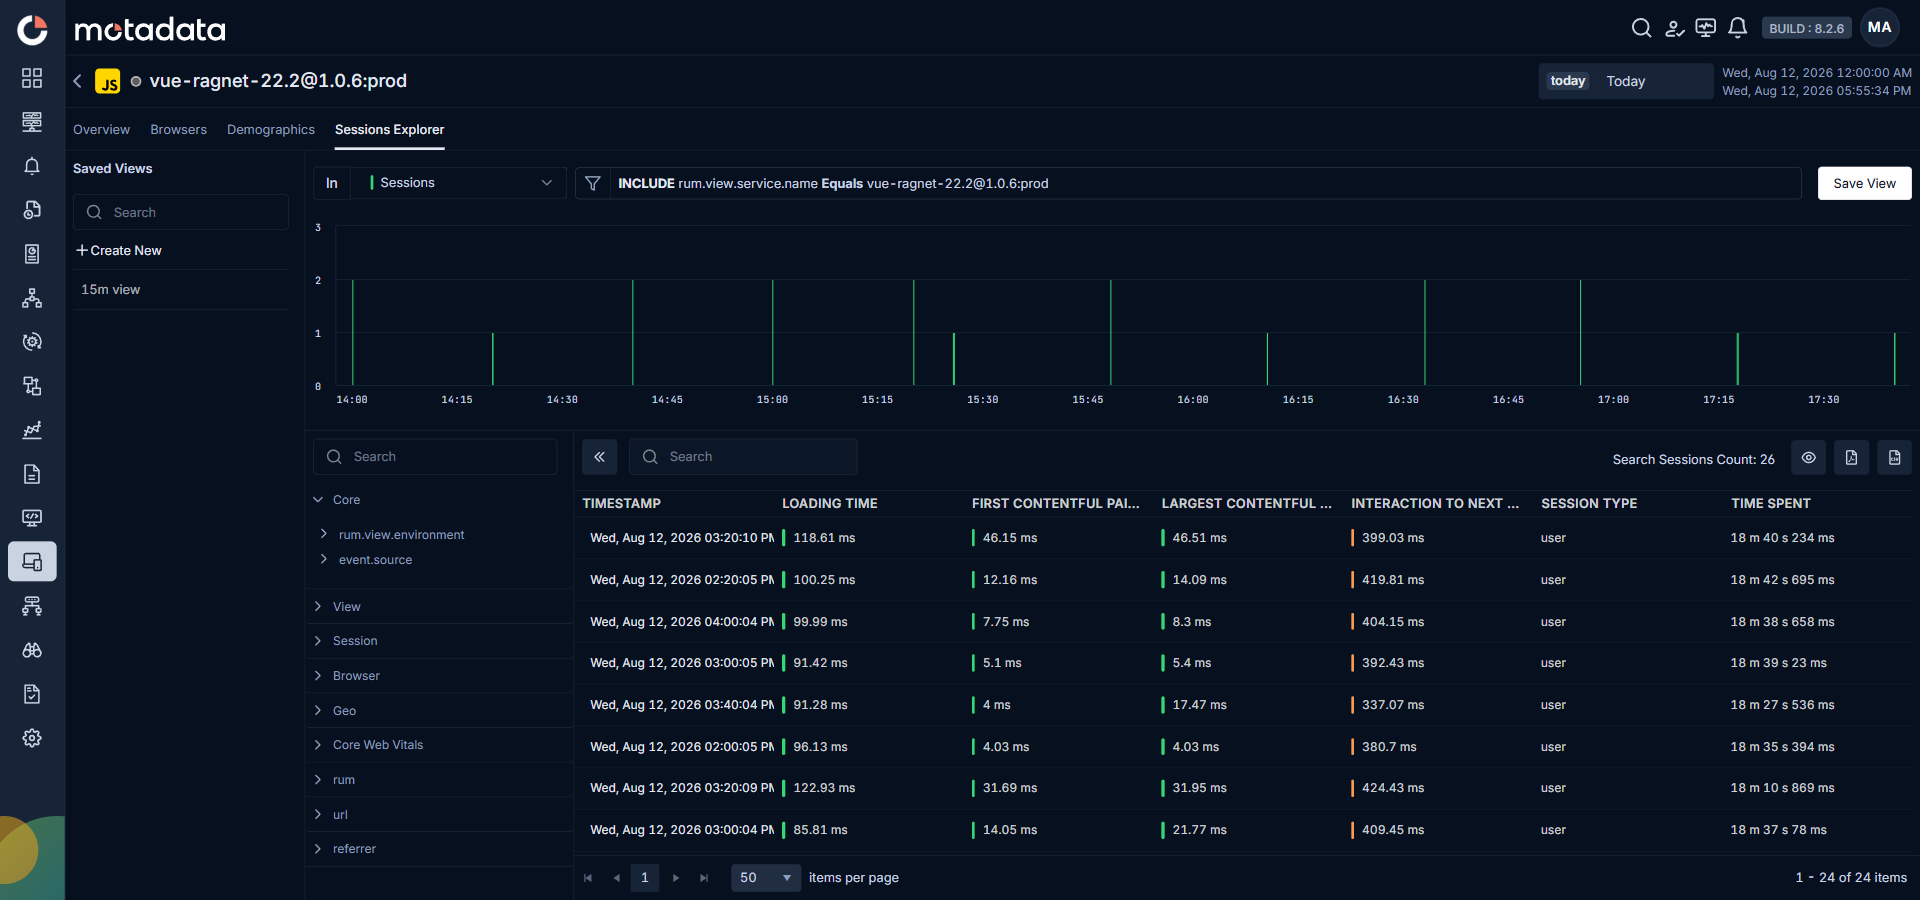Open the Sessions dropdown
The image size is (1920, 900).
coord(459,183)
